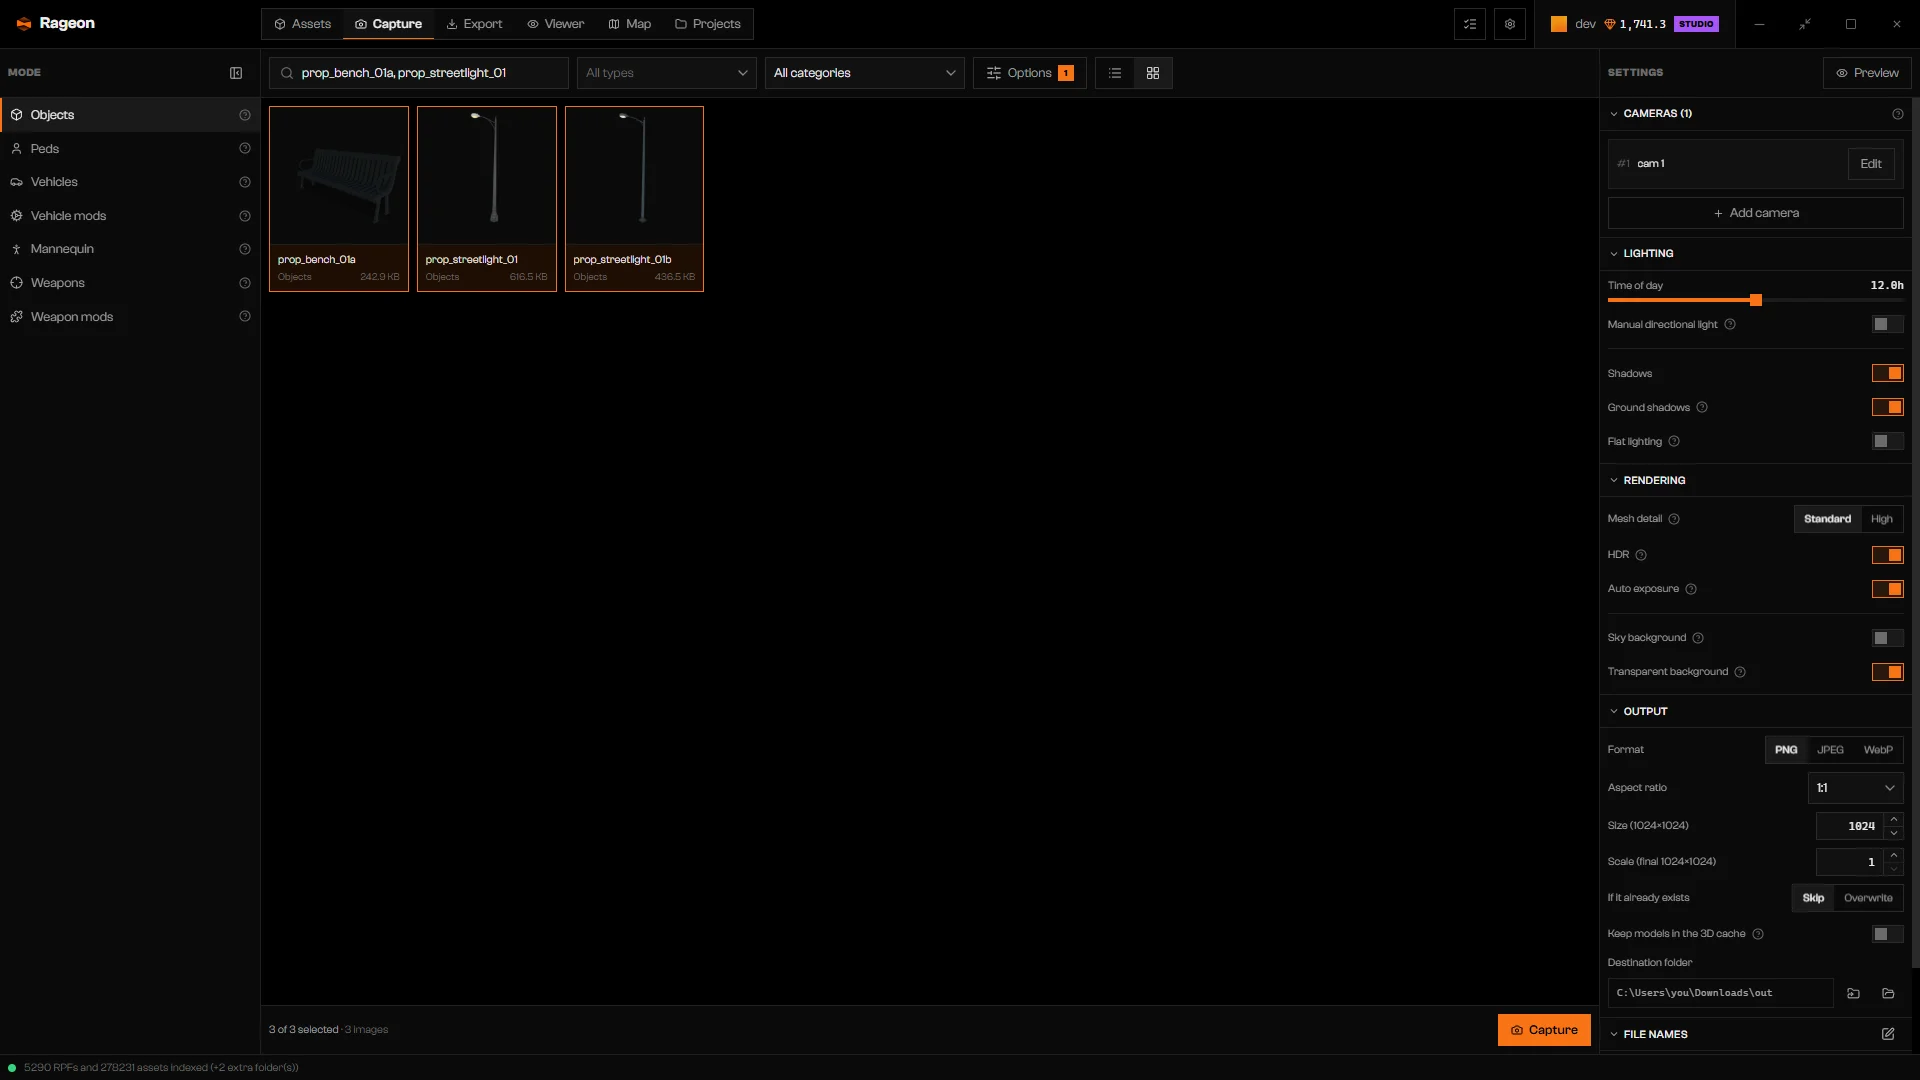1920x1080 pixels.
Task: Open the Export tab
Action: pyautogui.click(x=474, y=24)
